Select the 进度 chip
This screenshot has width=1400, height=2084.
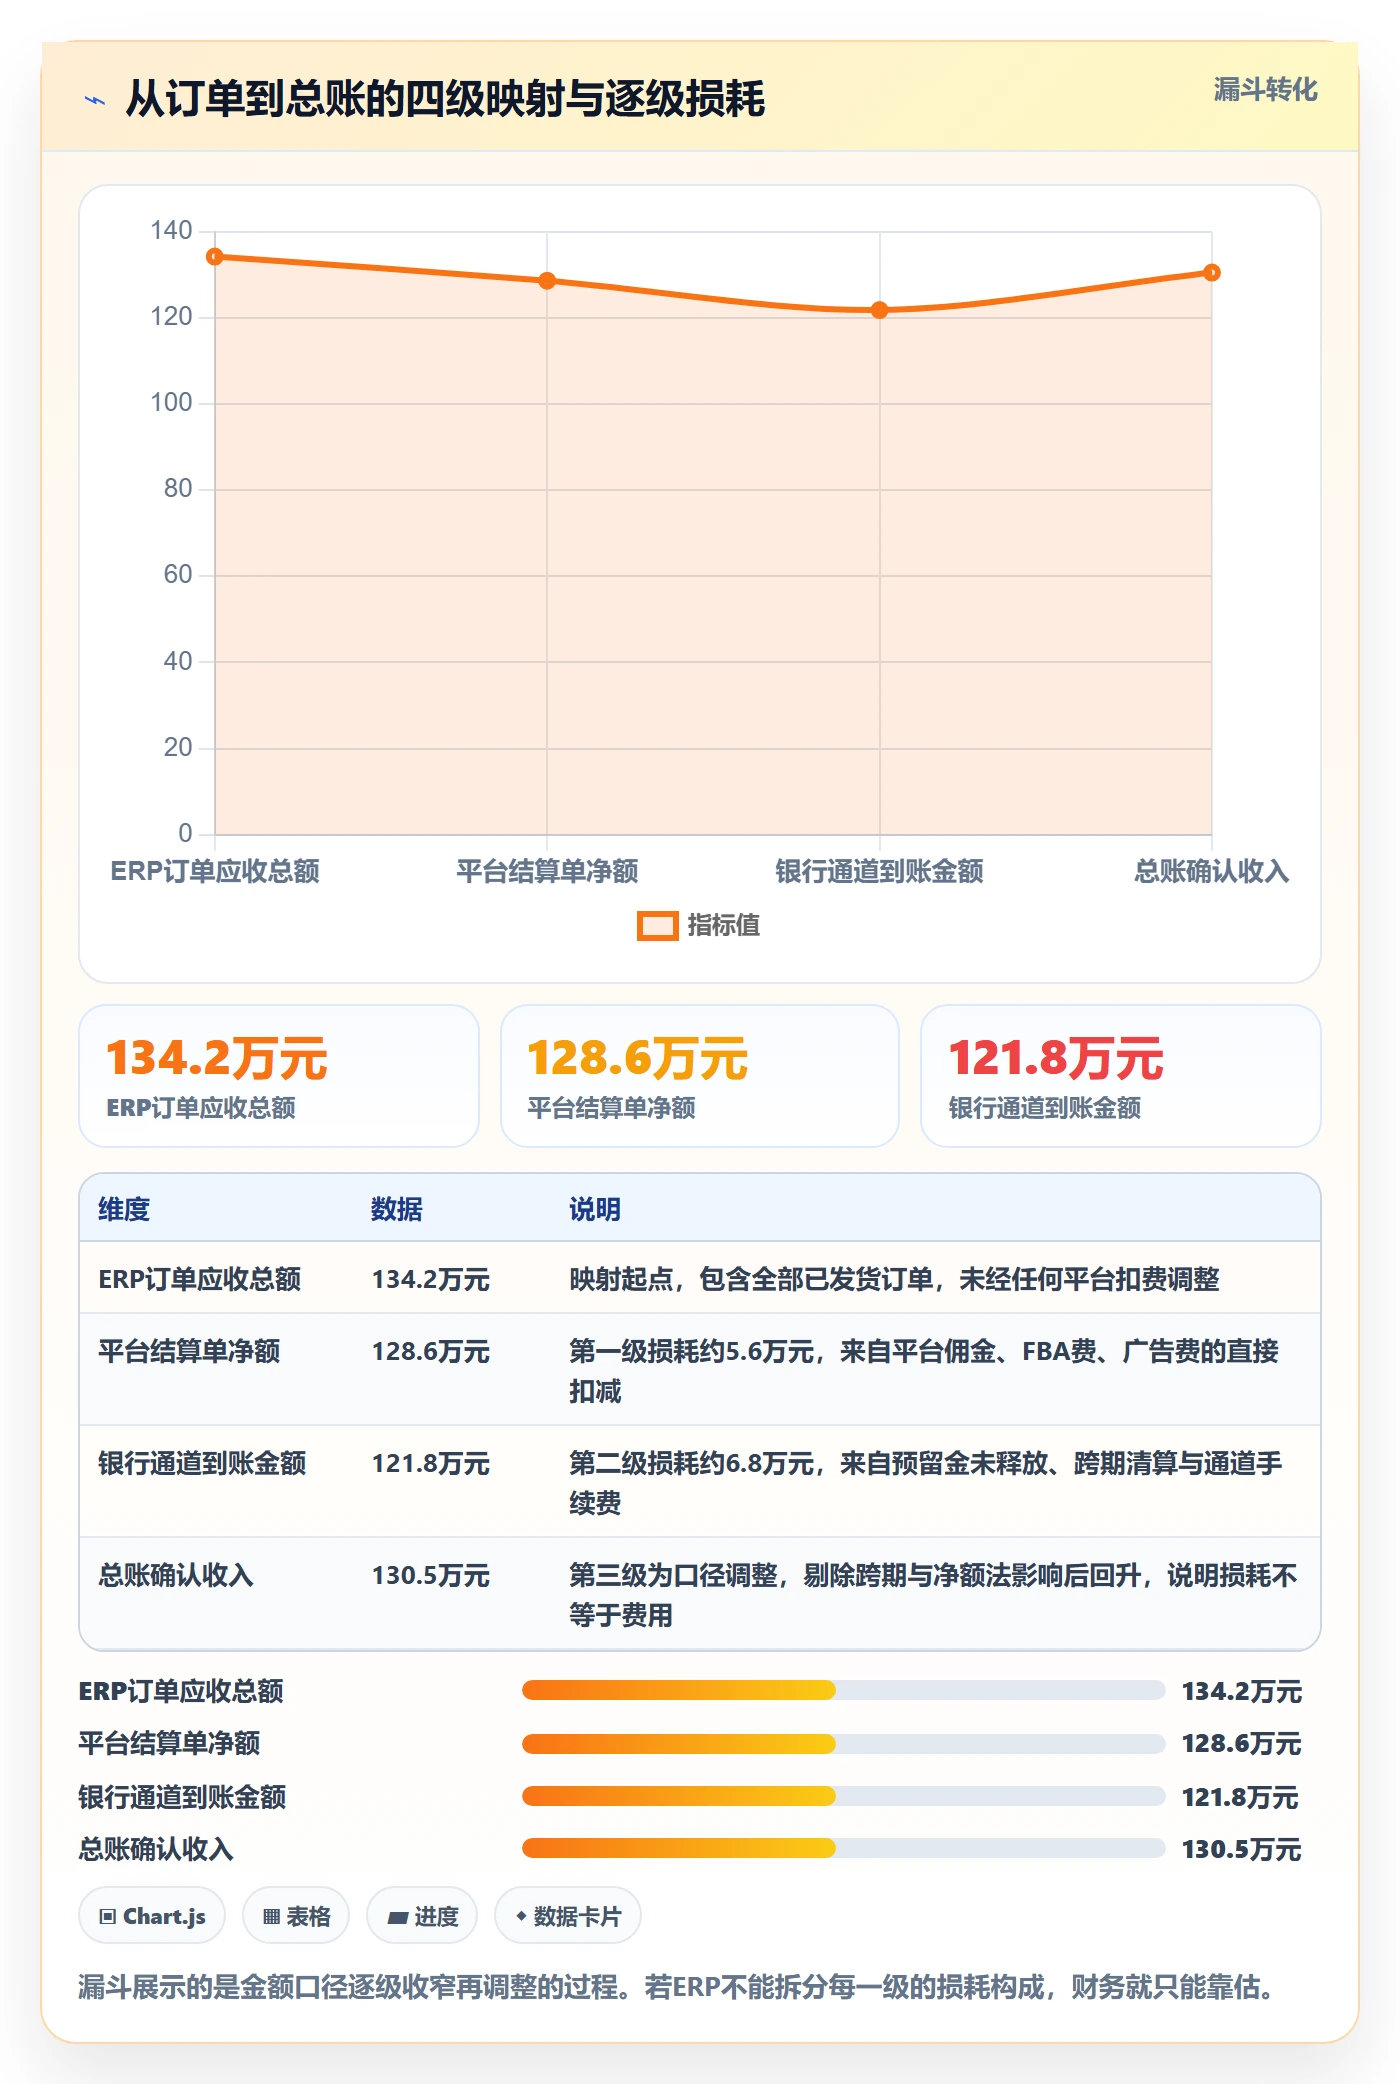(x=422, y=1916)
